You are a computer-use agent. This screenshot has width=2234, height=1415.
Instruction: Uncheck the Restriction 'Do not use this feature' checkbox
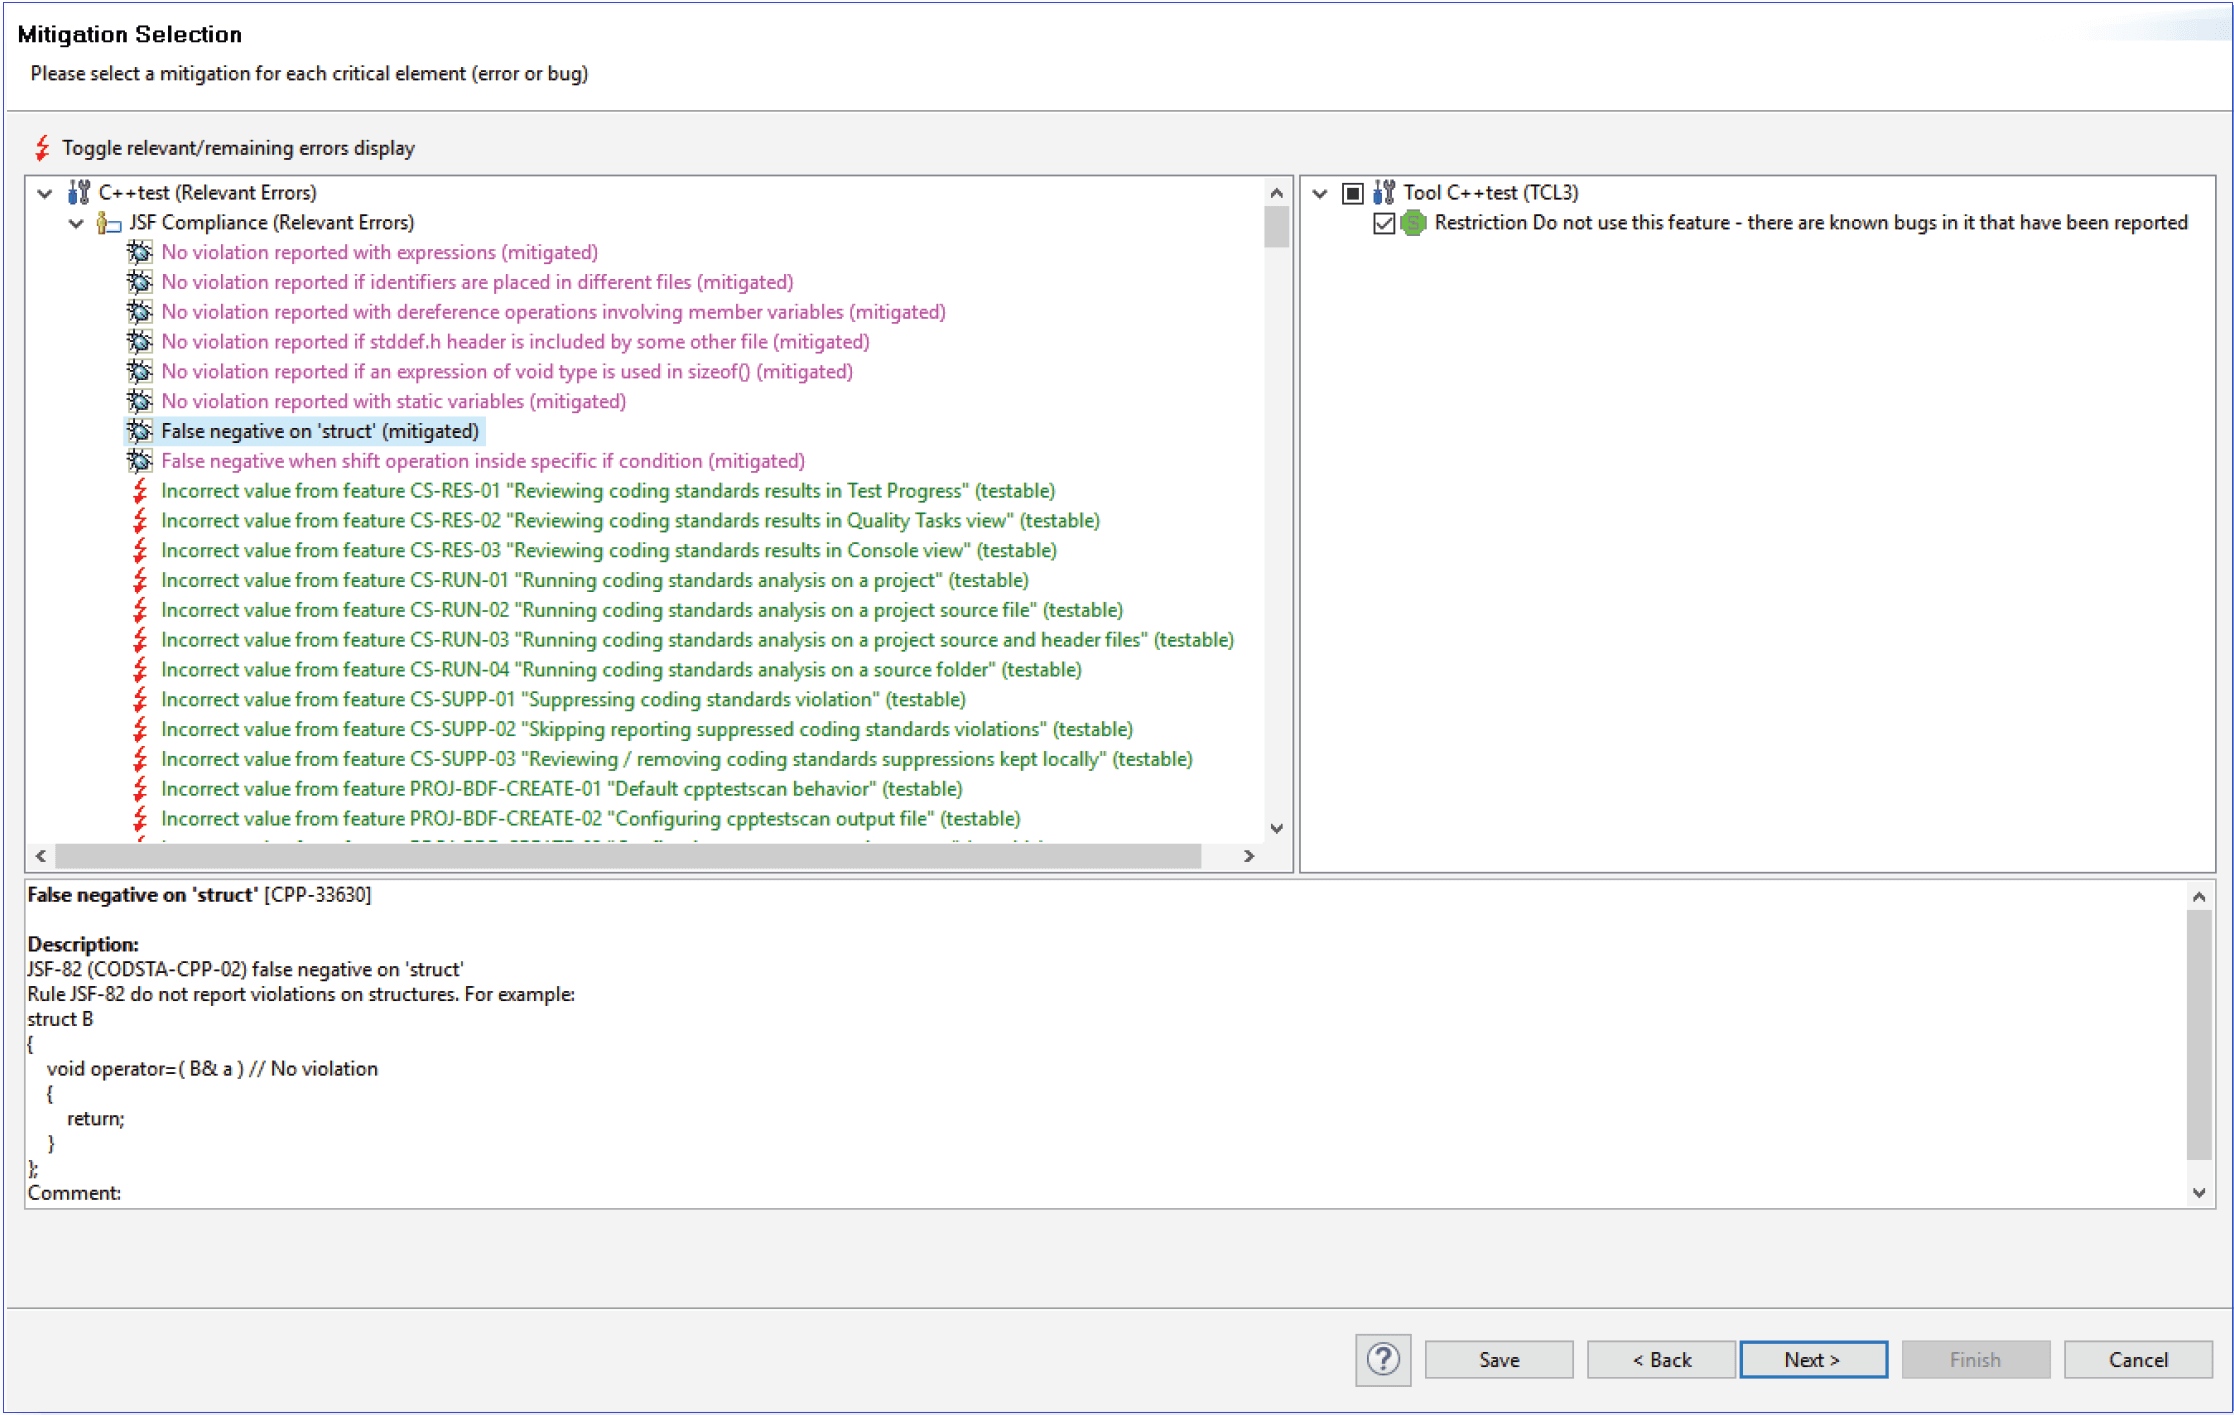[1383, 222]
